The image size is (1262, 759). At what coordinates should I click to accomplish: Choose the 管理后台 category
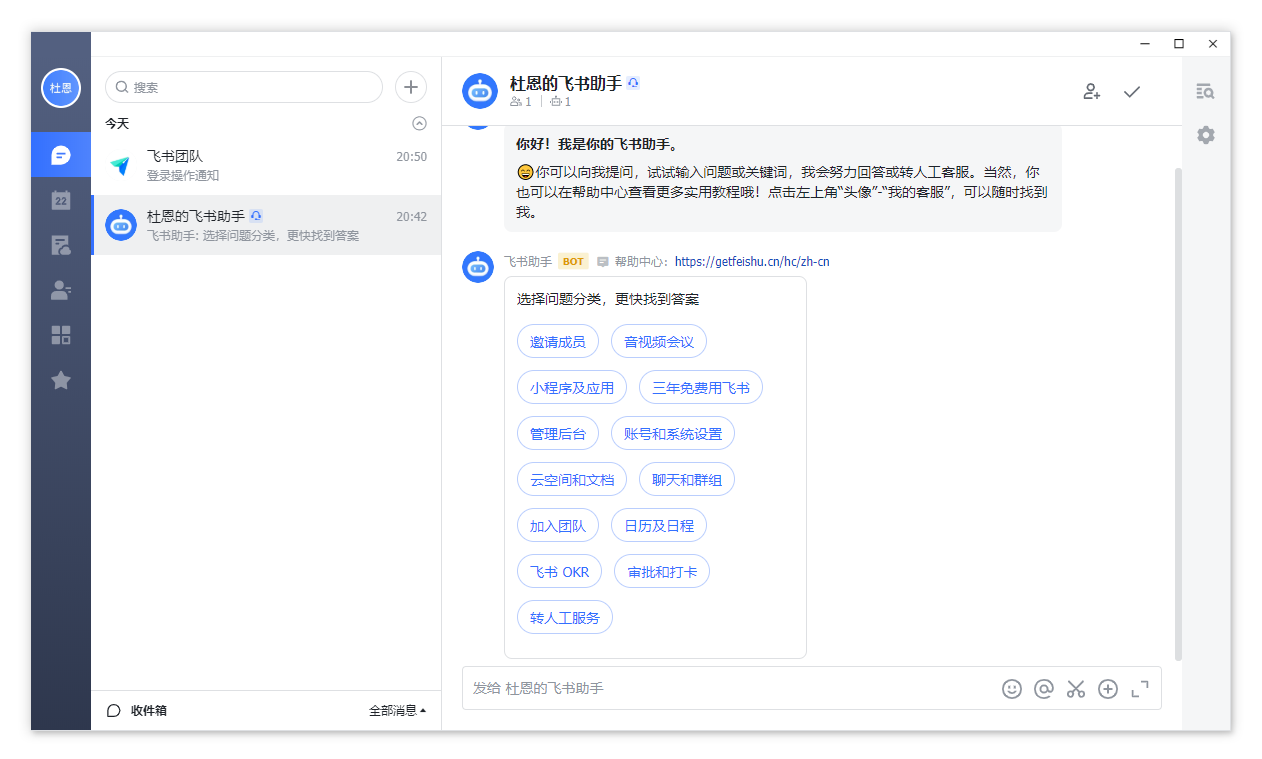coord(558,434)
